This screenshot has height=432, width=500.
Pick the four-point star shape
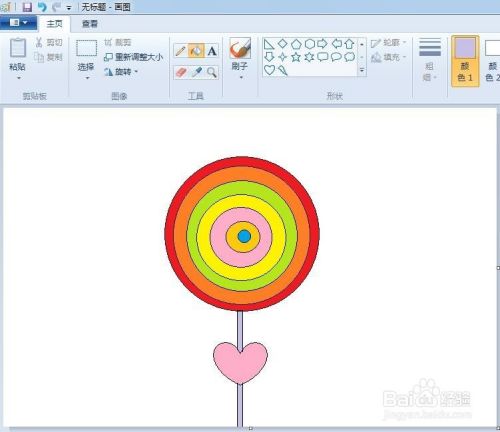pos(283,57)
